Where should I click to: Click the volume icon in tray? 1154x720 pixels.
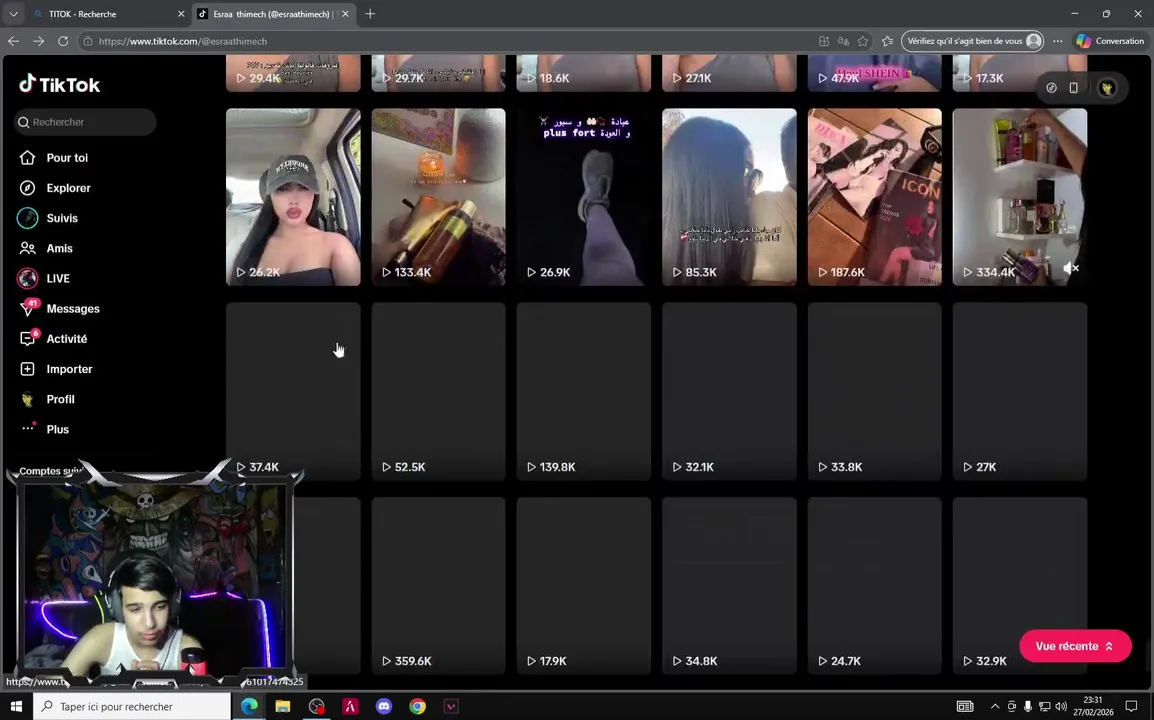click(1061, 707)
